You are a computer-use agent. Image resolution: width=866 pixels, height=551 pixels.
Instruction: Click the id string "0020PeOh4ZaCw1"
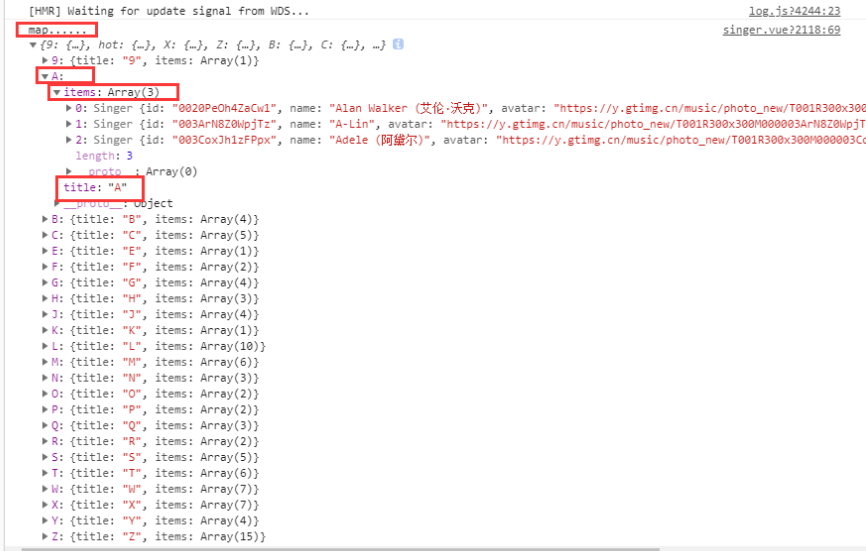point(224,108)
